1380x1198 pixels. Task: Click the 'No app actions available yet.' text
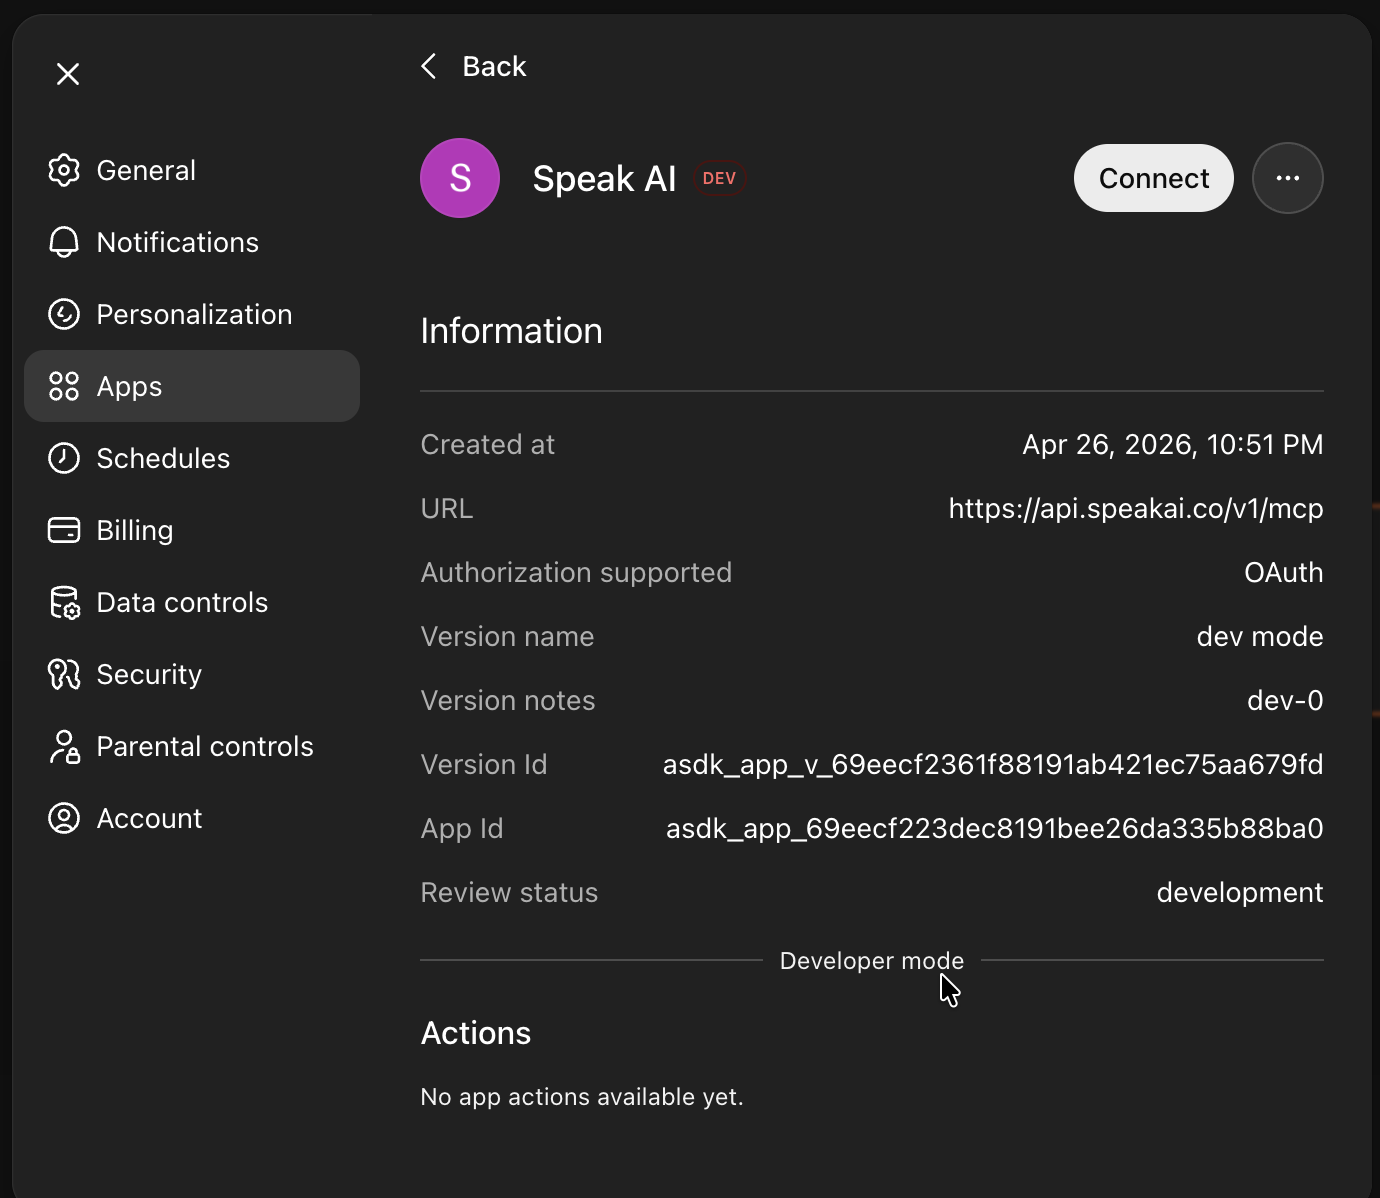tap(582, 1096)
